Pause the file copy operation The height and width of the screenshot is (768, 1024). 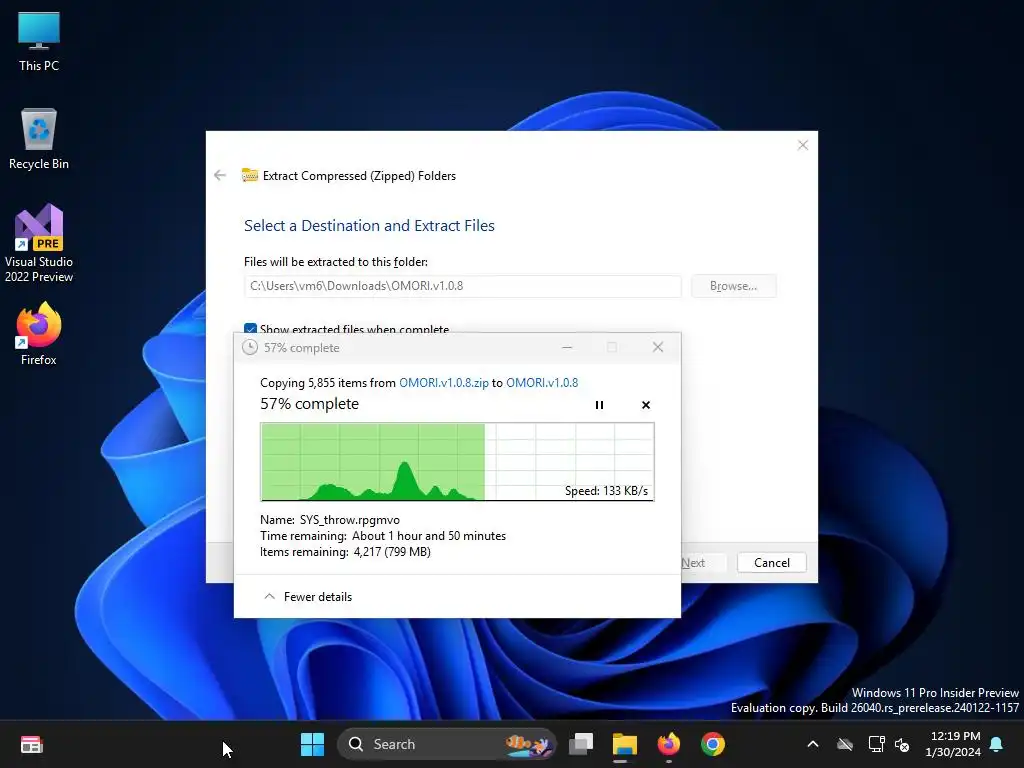(x=600, y=405)
